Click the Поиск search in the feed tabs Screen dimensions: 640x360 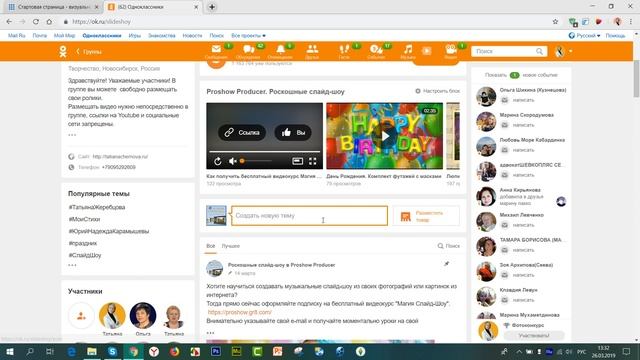point(449,246)
